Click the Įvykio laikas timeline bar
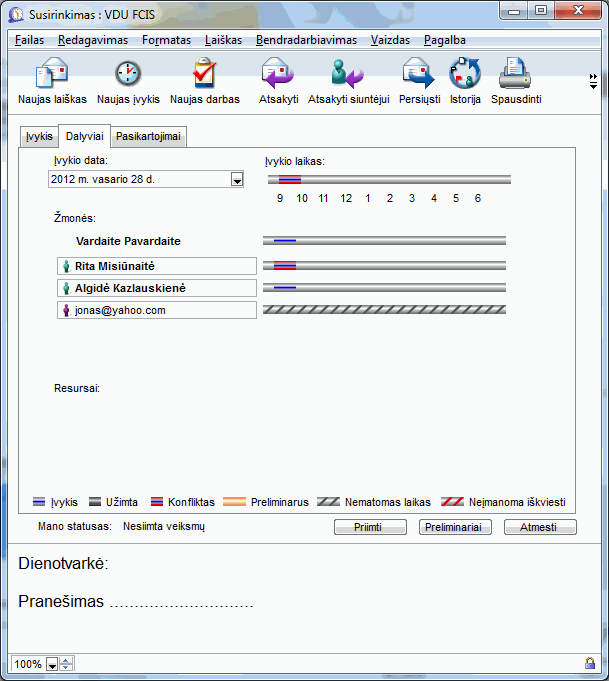The width and height of the screenshot is (609, 681). coord(389,180)
